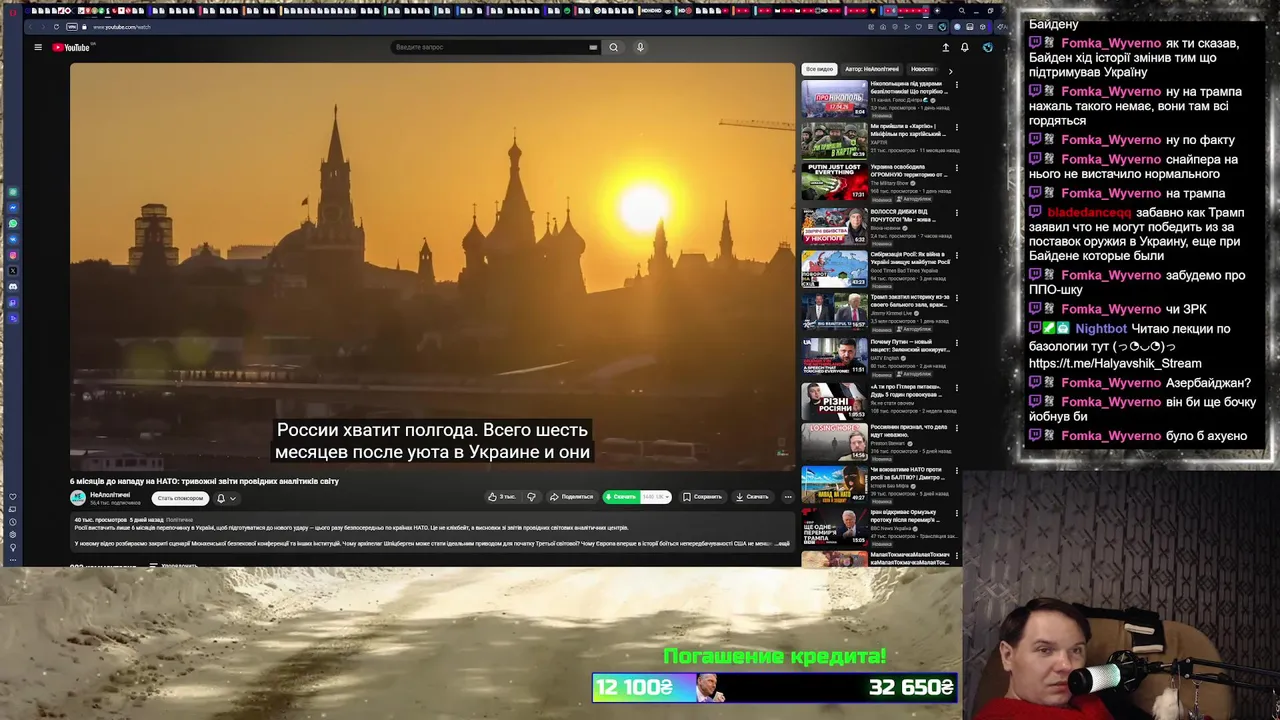This screenshot has width=1280, height=720.
Task: Click the video title text 6 місяців до нападу на НАТО
Action: click(204, 481)
